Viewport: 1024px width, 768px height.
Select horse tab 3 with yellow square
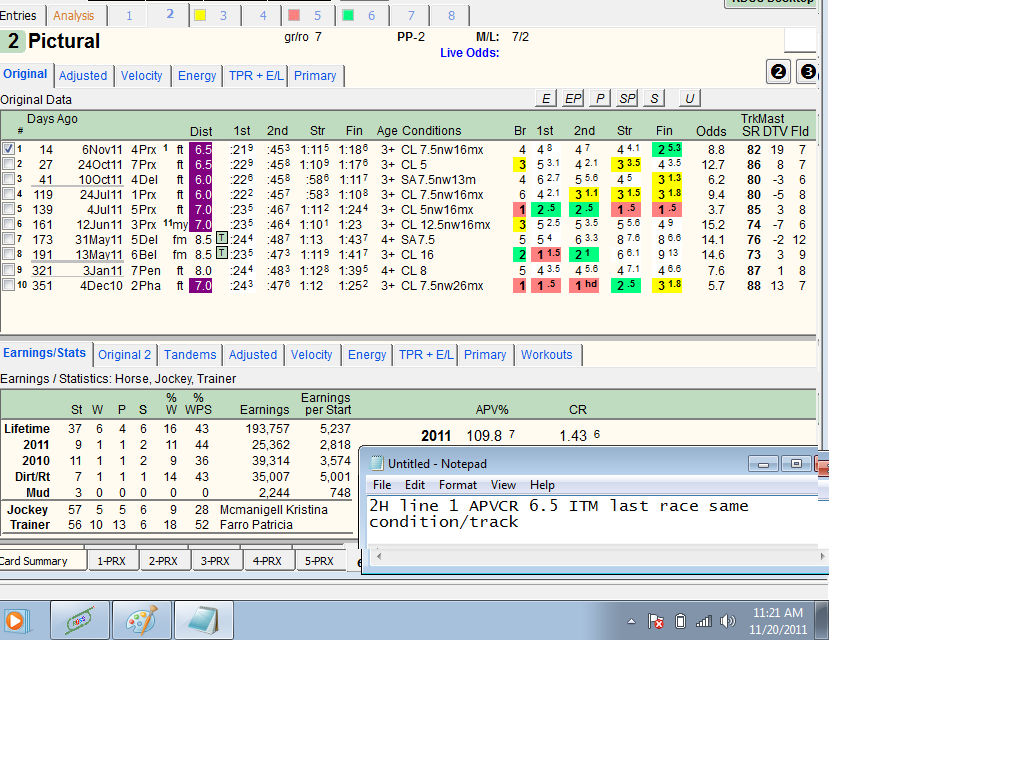[x=214, y=15]
